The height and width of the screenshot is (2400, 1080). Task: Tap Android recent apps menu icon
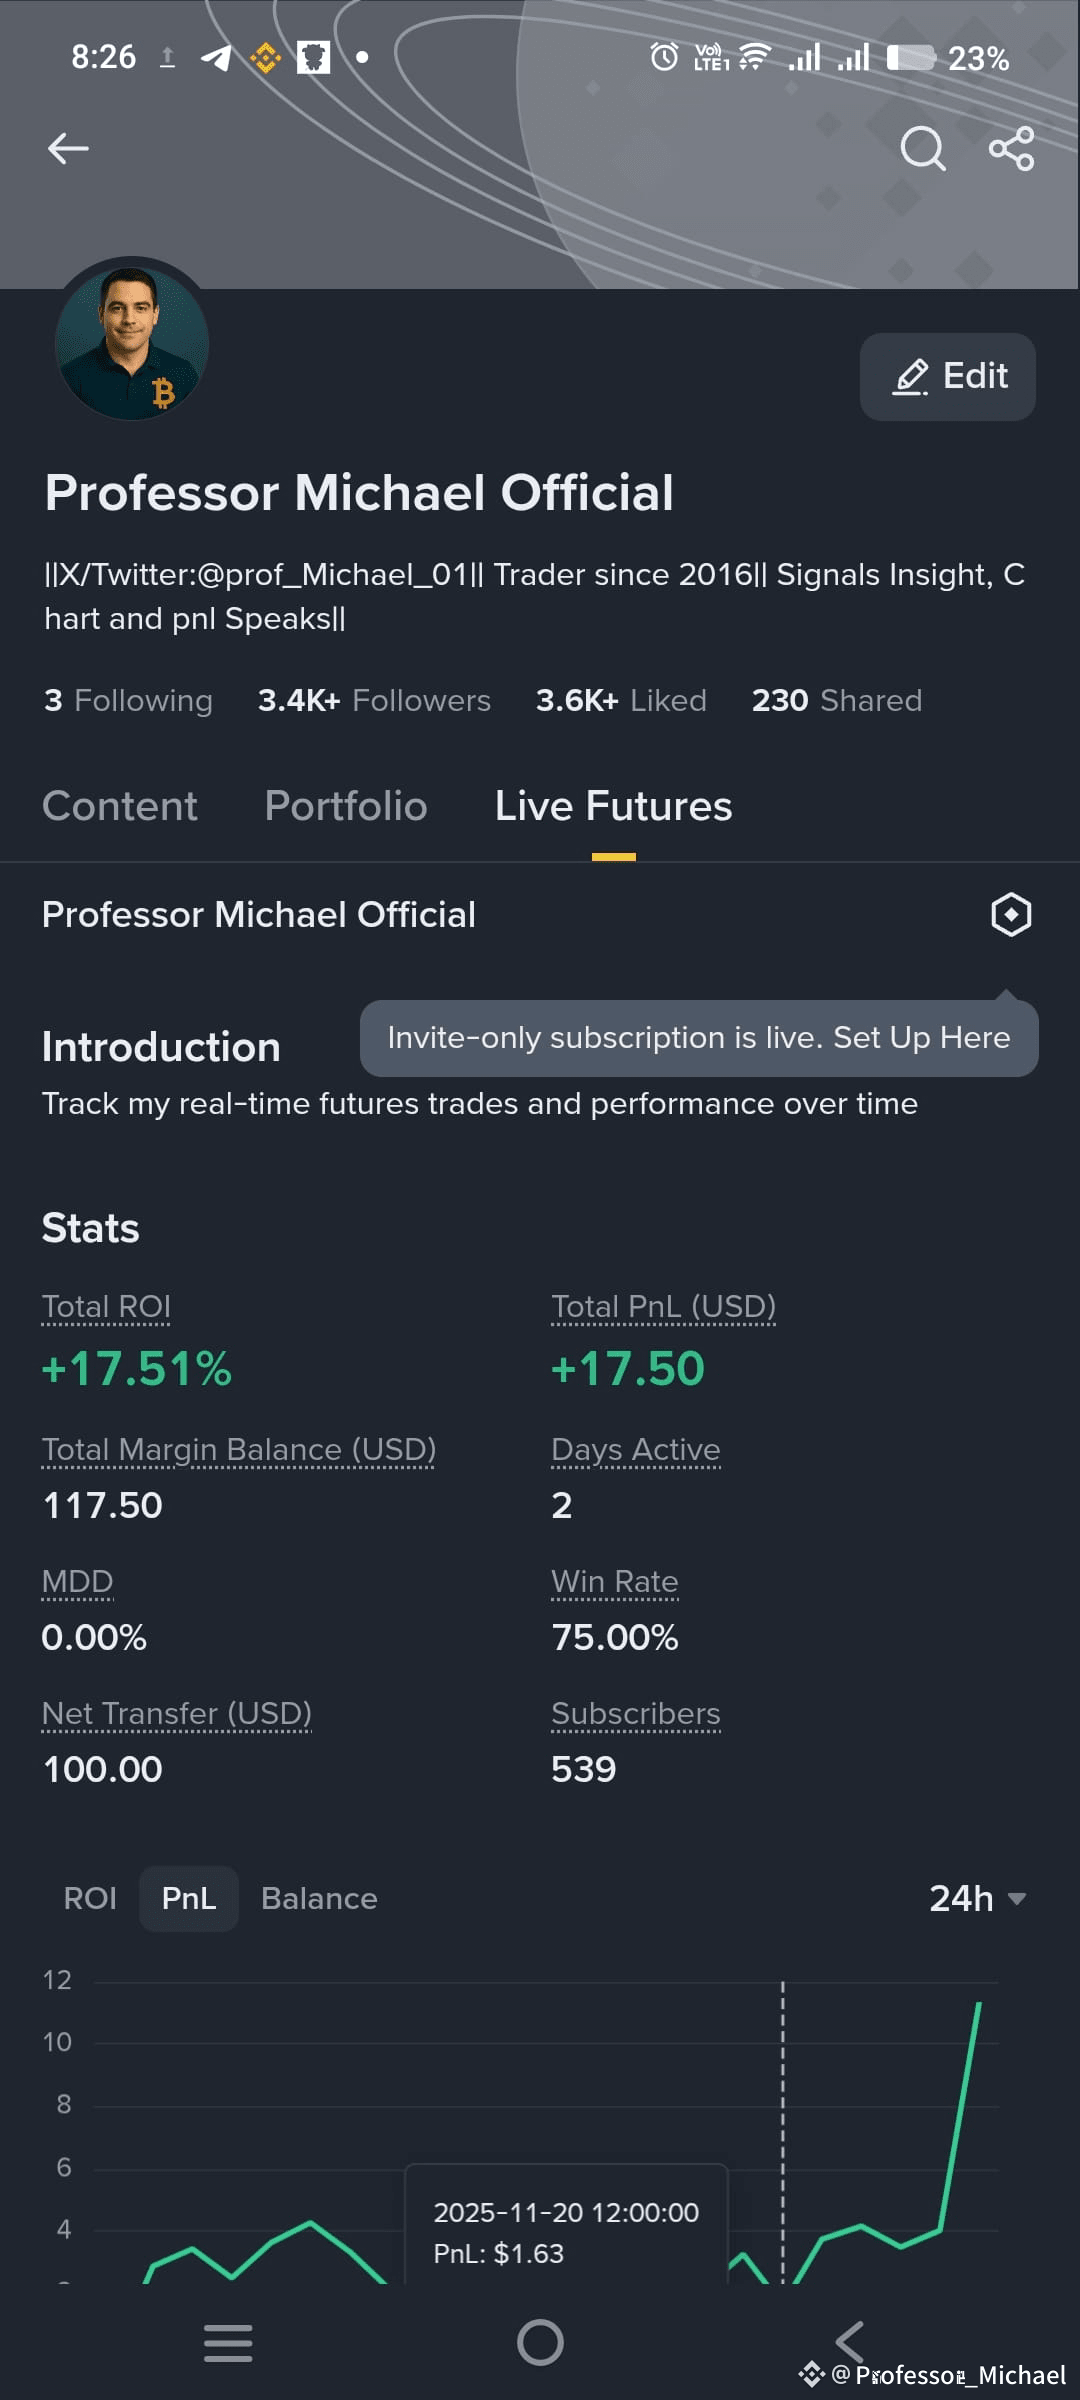pyautogui.click(x=228, y=2342)
